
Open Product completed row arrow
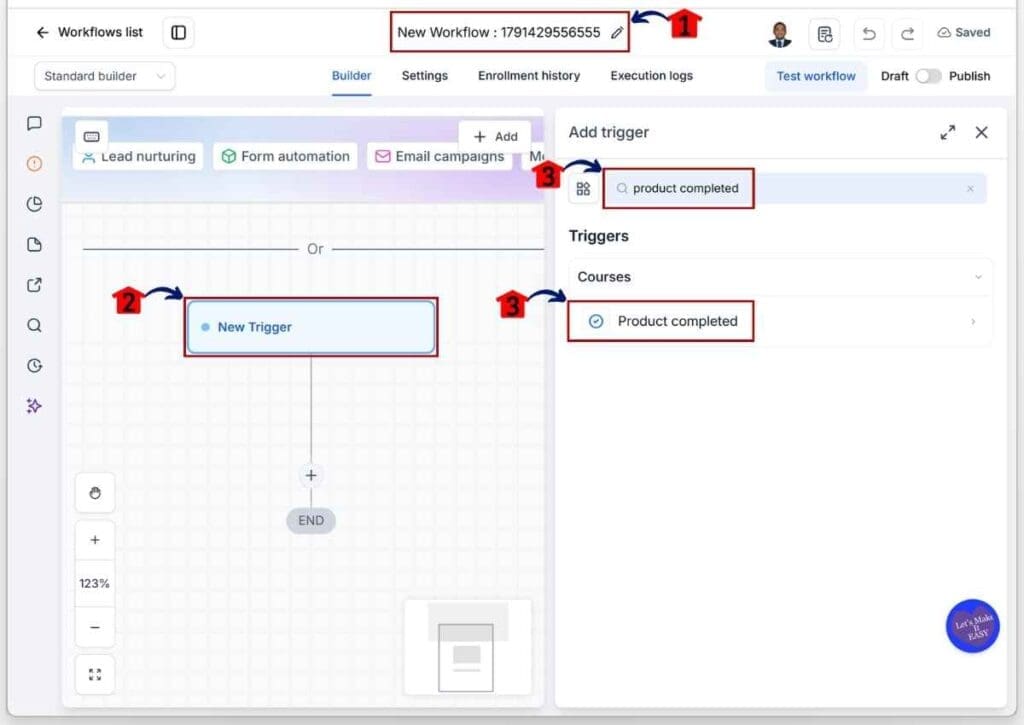point(973,321)
